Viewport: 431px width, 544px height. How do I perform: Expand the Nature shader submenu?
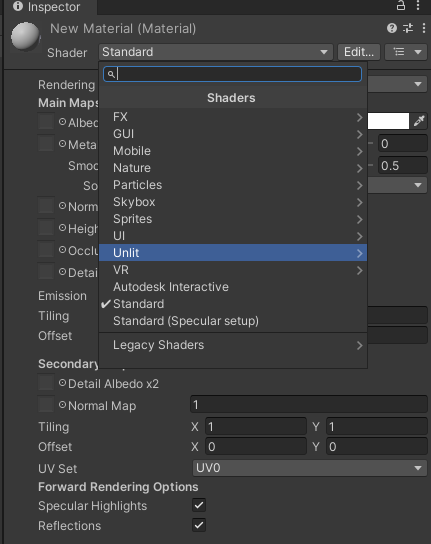click(x=233, y=168)
